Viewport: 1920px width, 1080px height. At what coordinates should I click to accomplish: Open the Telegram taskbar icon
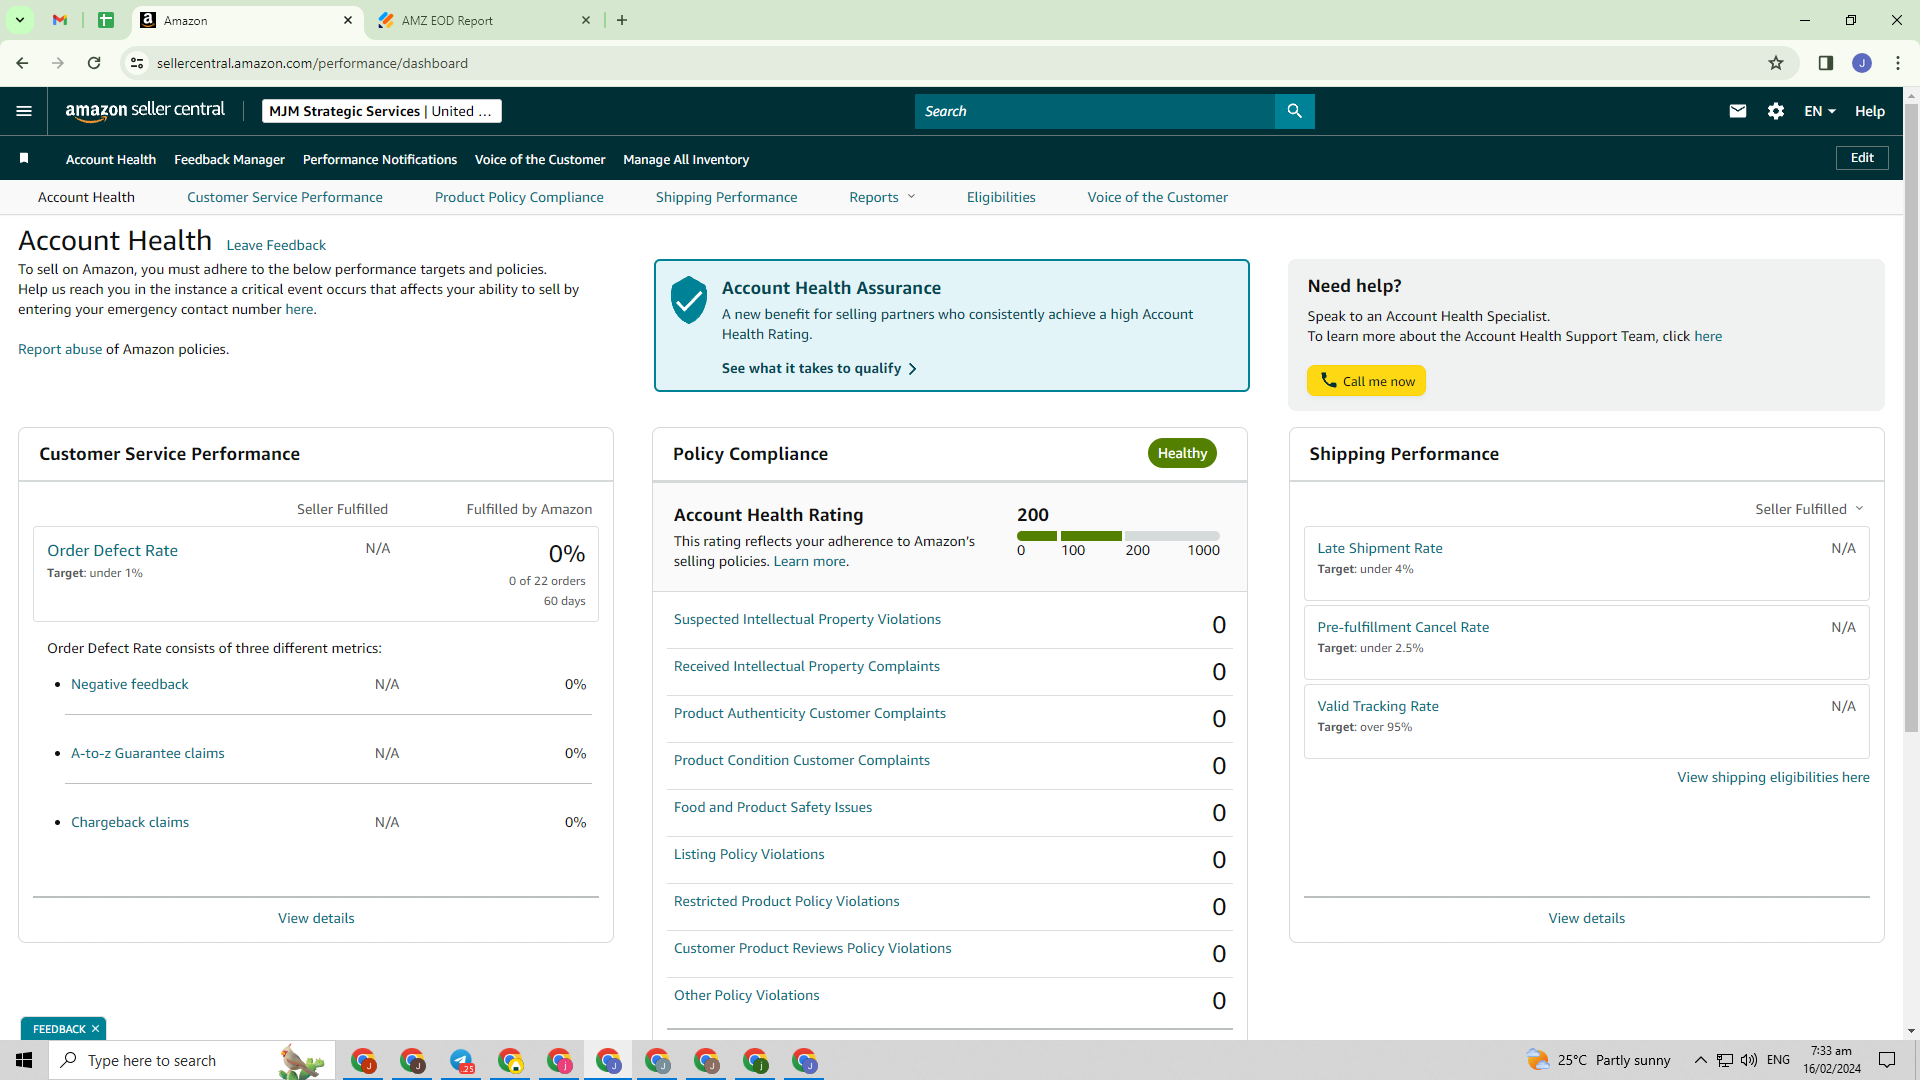462,1060
